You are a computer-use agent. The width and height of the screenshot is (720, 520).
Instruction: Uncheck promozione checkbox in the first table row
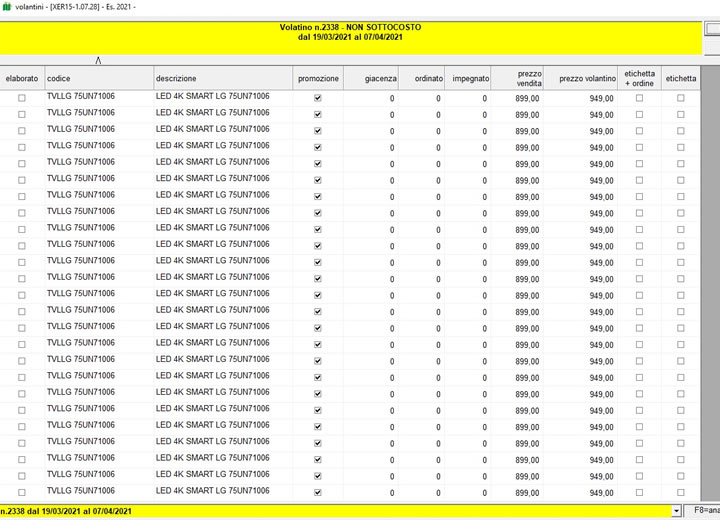[317, 98]
